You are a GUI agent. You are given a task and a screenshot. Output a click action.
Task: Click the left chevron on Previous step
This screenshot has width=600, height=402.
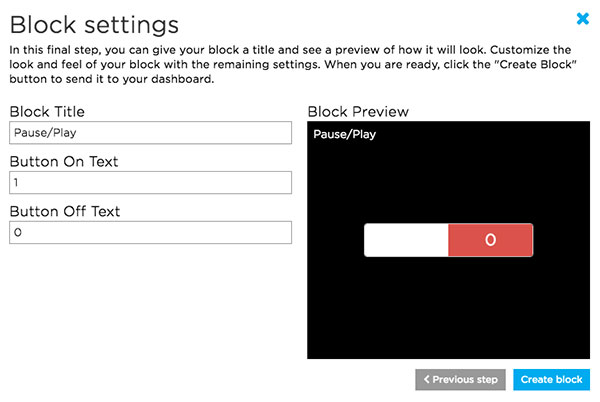(427, 380)
